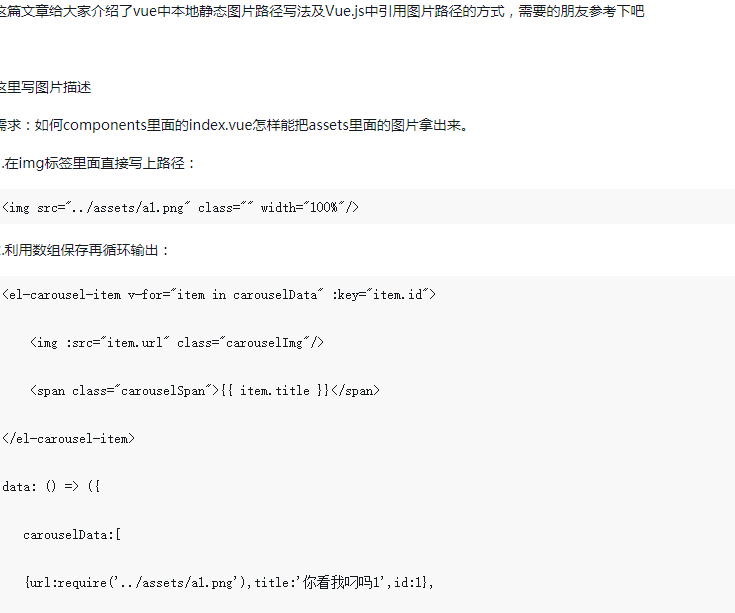Click the img :src="item.url" code line
The width and height of the screenshot is (735, 613).
[177, 342]
